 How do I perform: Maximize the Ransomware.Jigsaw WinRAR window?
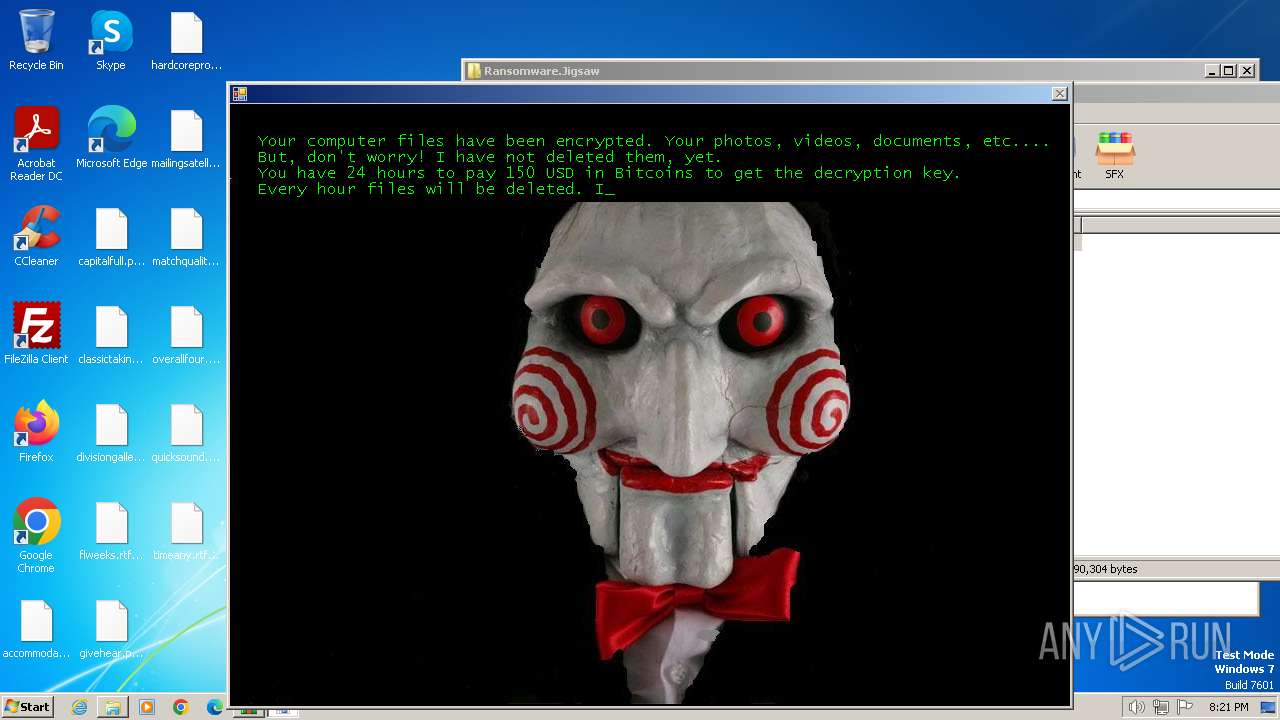click(1229, 71)
